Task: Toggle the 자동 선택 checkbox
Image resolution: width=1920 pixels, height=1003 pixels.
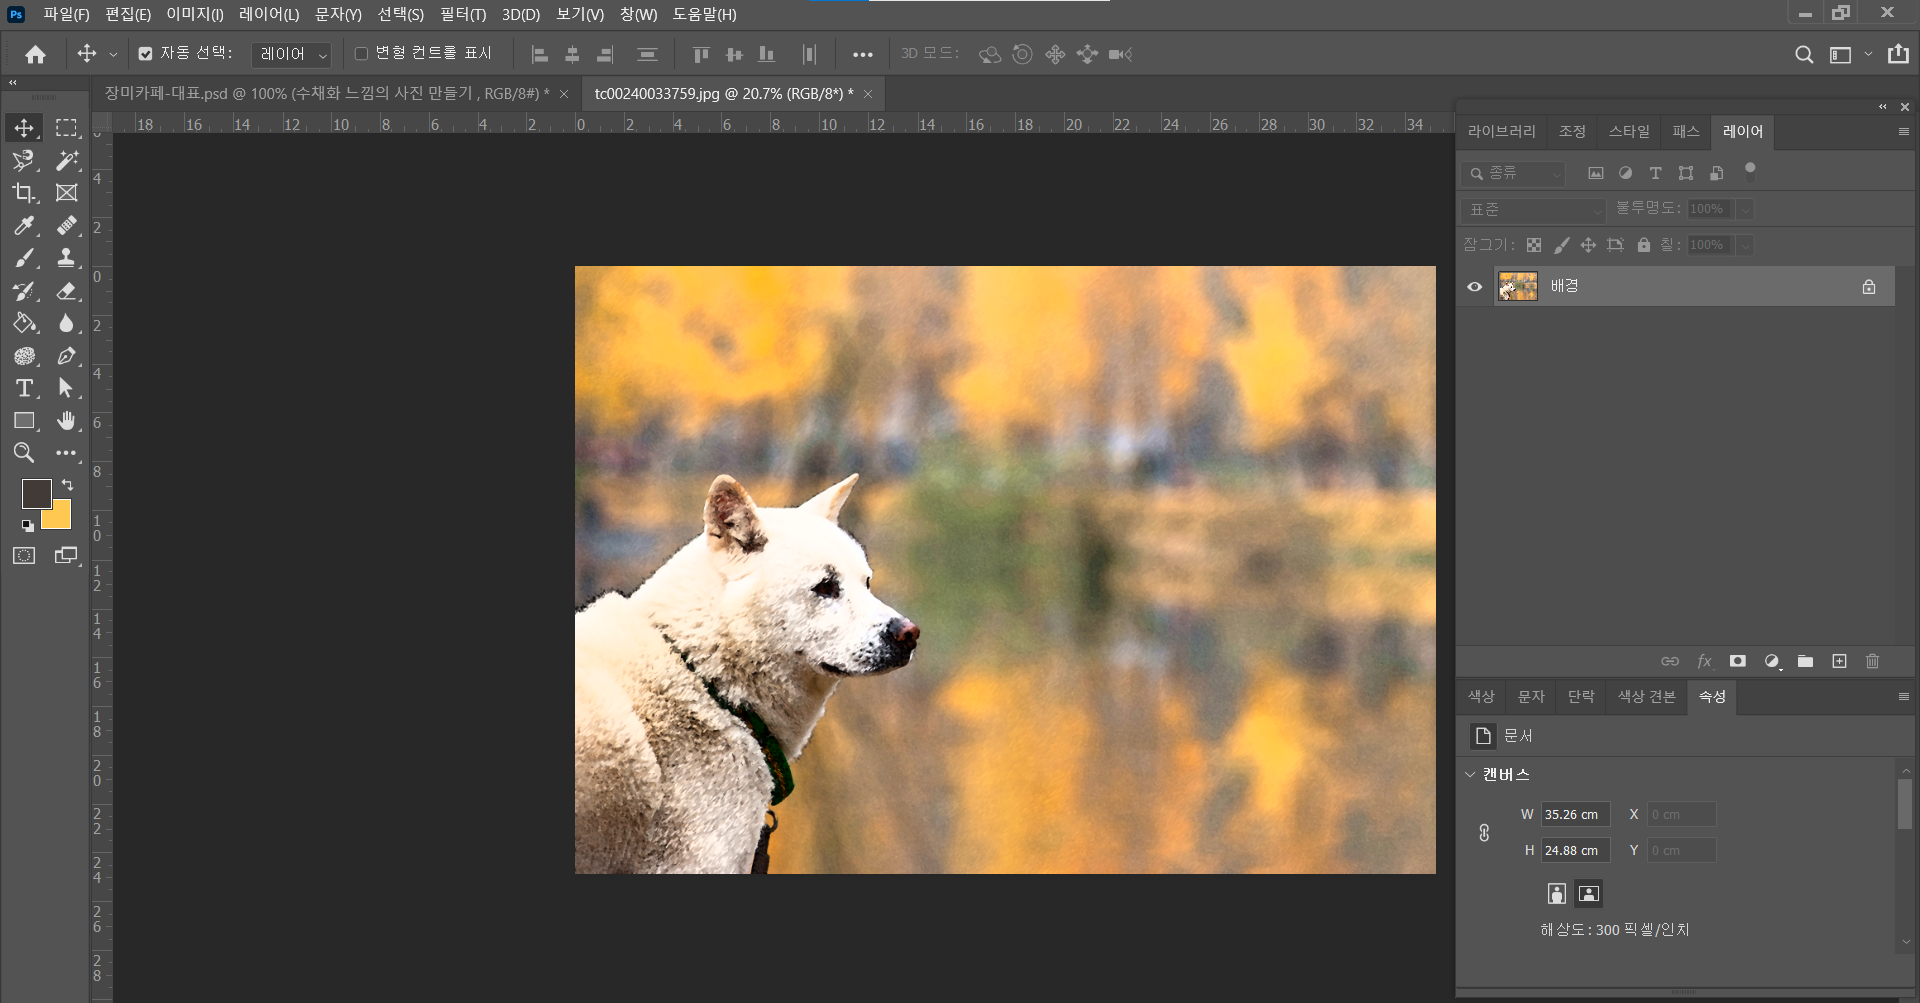Action: [x=146, y=54]
